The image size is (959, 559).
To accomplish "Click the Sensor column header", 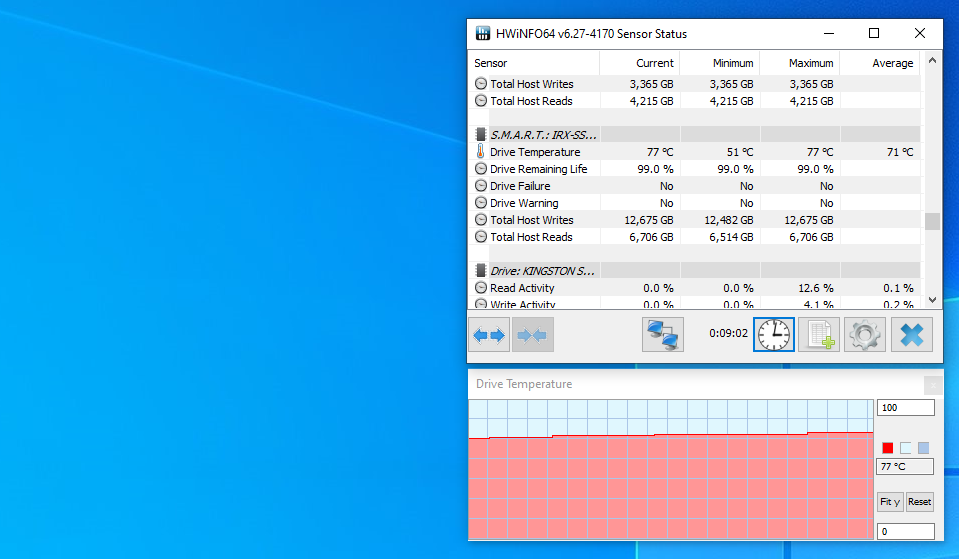I will (534, 63).
